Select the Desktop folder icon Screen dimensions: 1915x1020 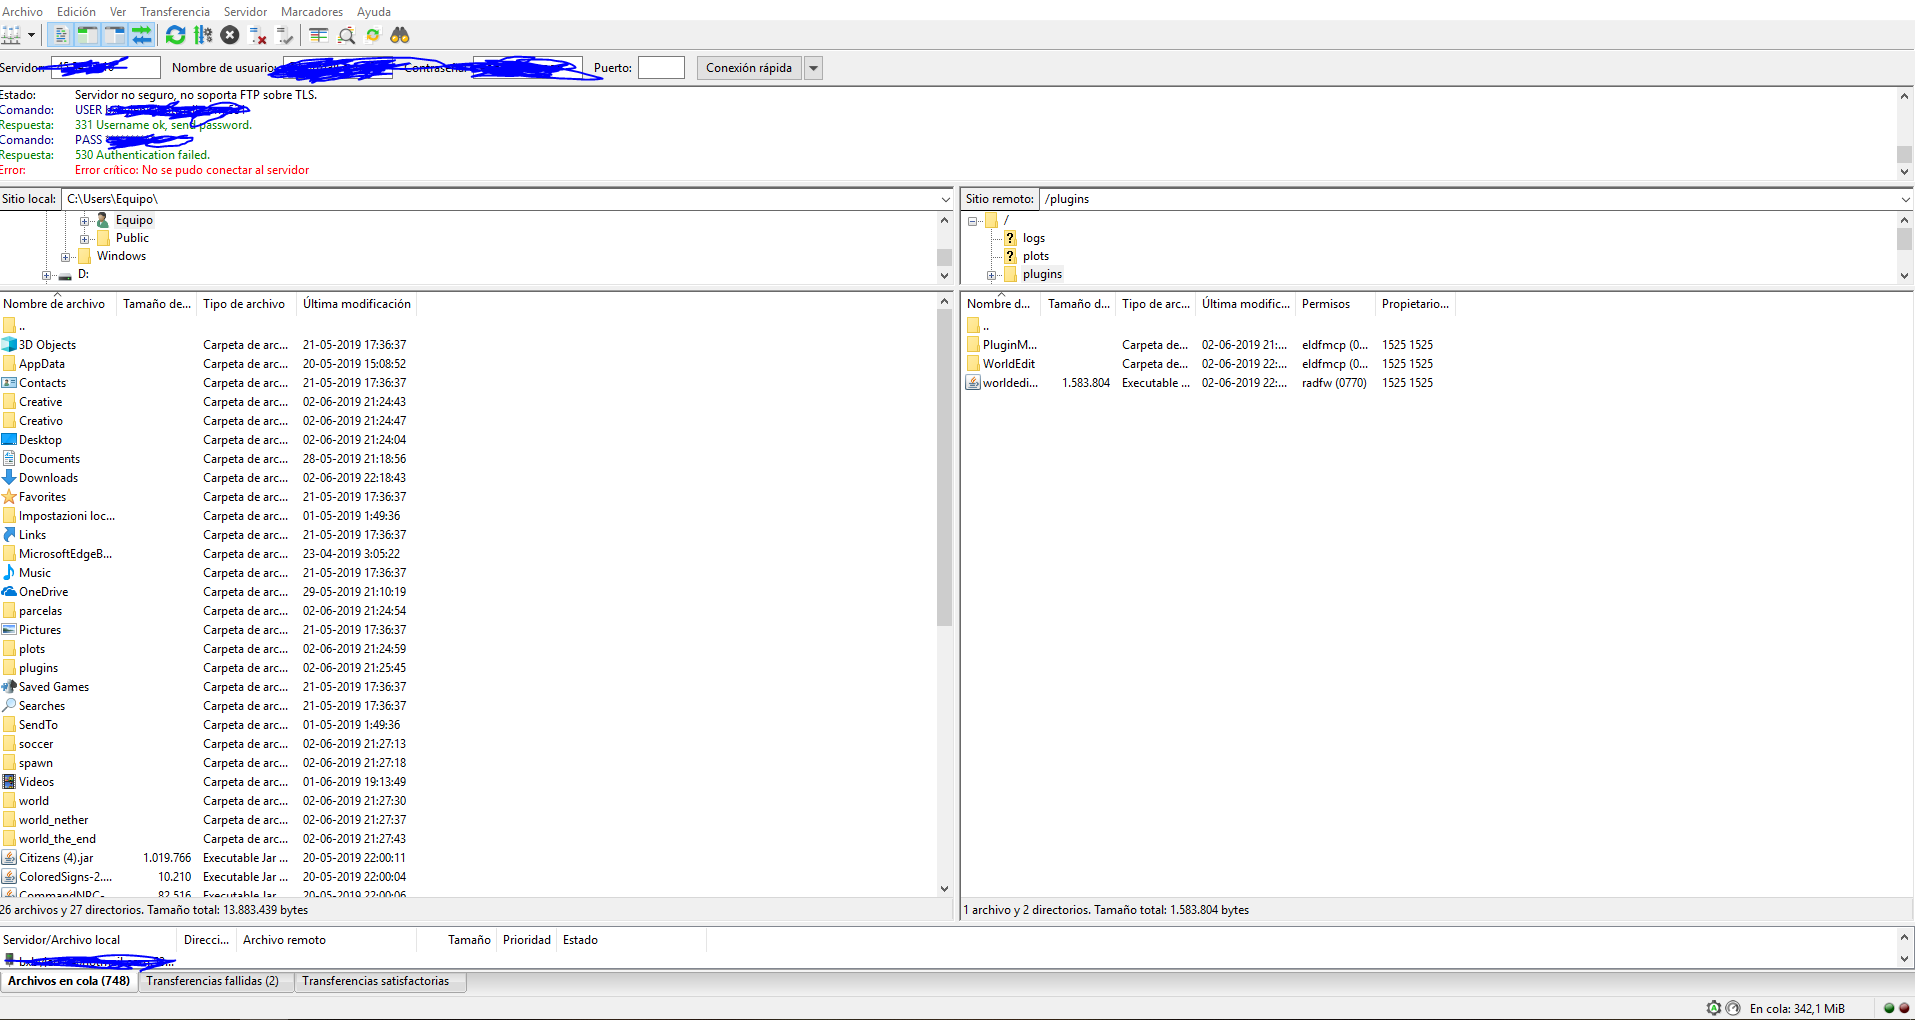(x=9, y=440)
